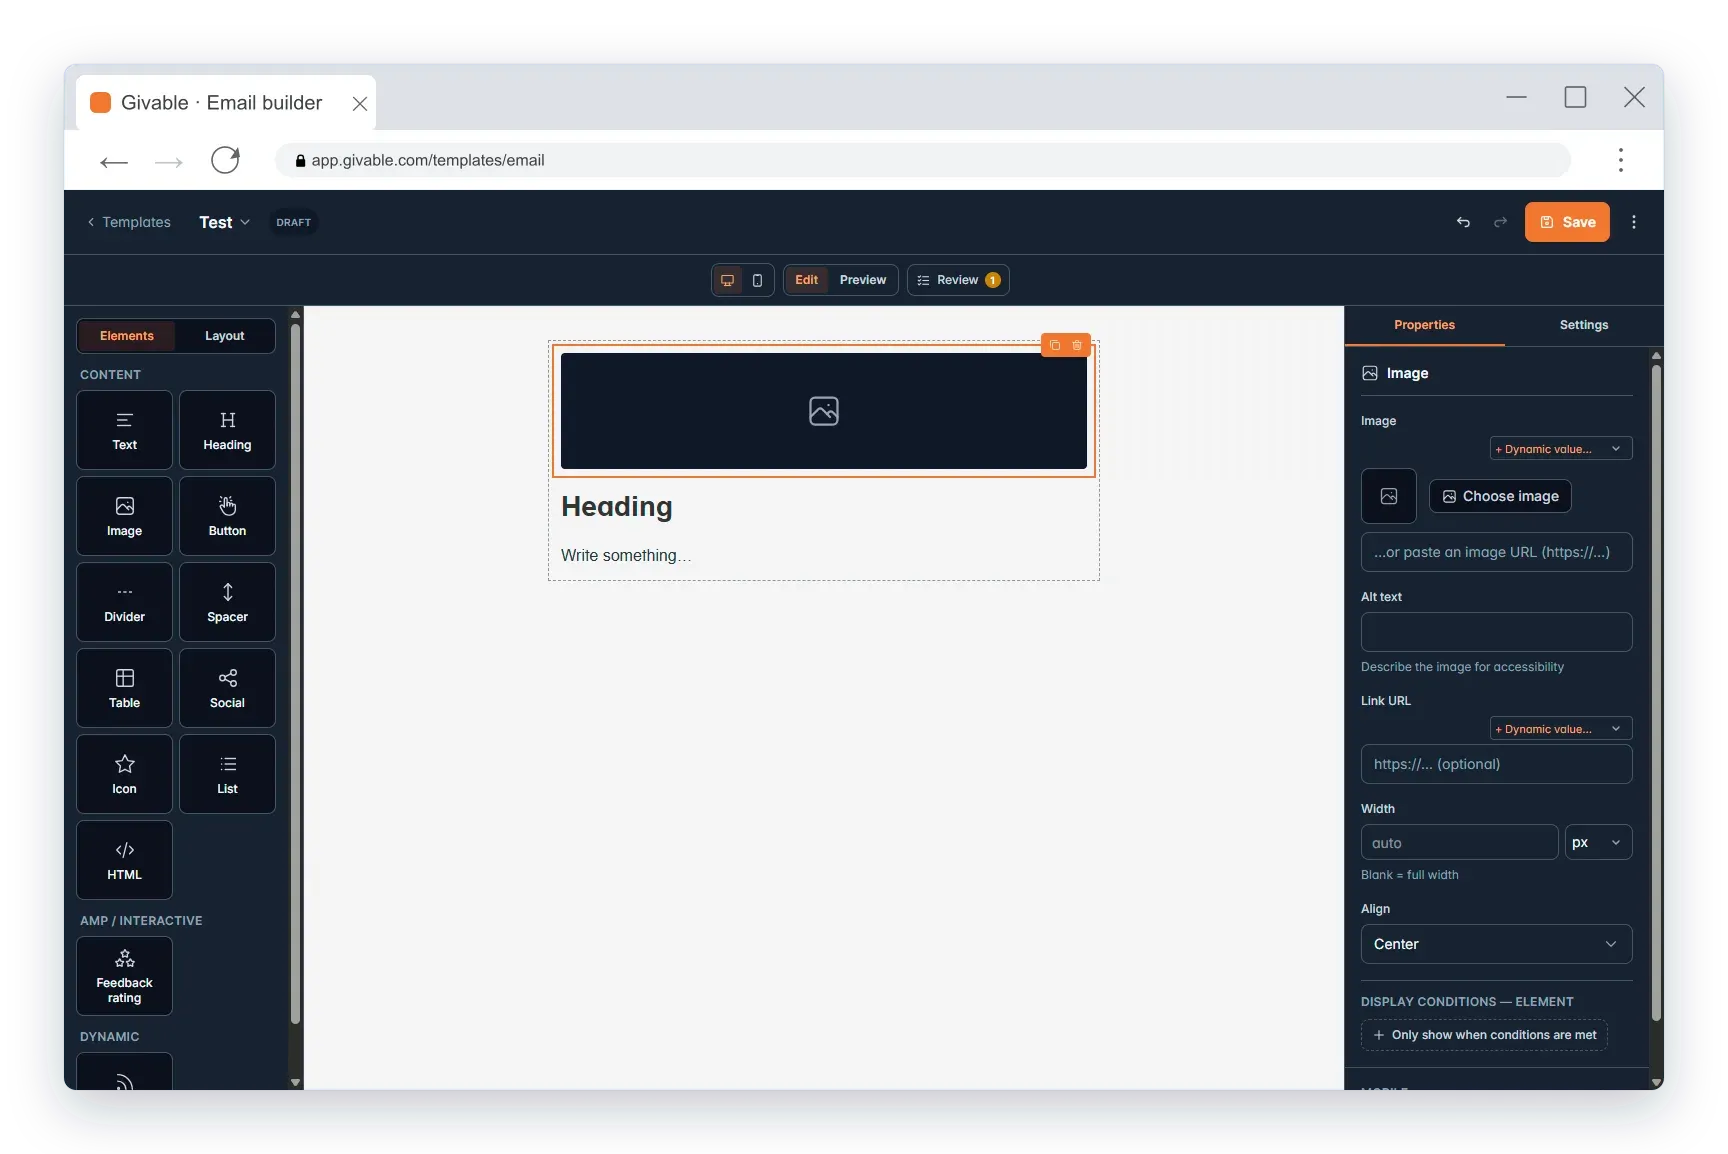Viewport: 1728px width, 1154px height.
Task: Add a Table element
Action: (124, 688)
